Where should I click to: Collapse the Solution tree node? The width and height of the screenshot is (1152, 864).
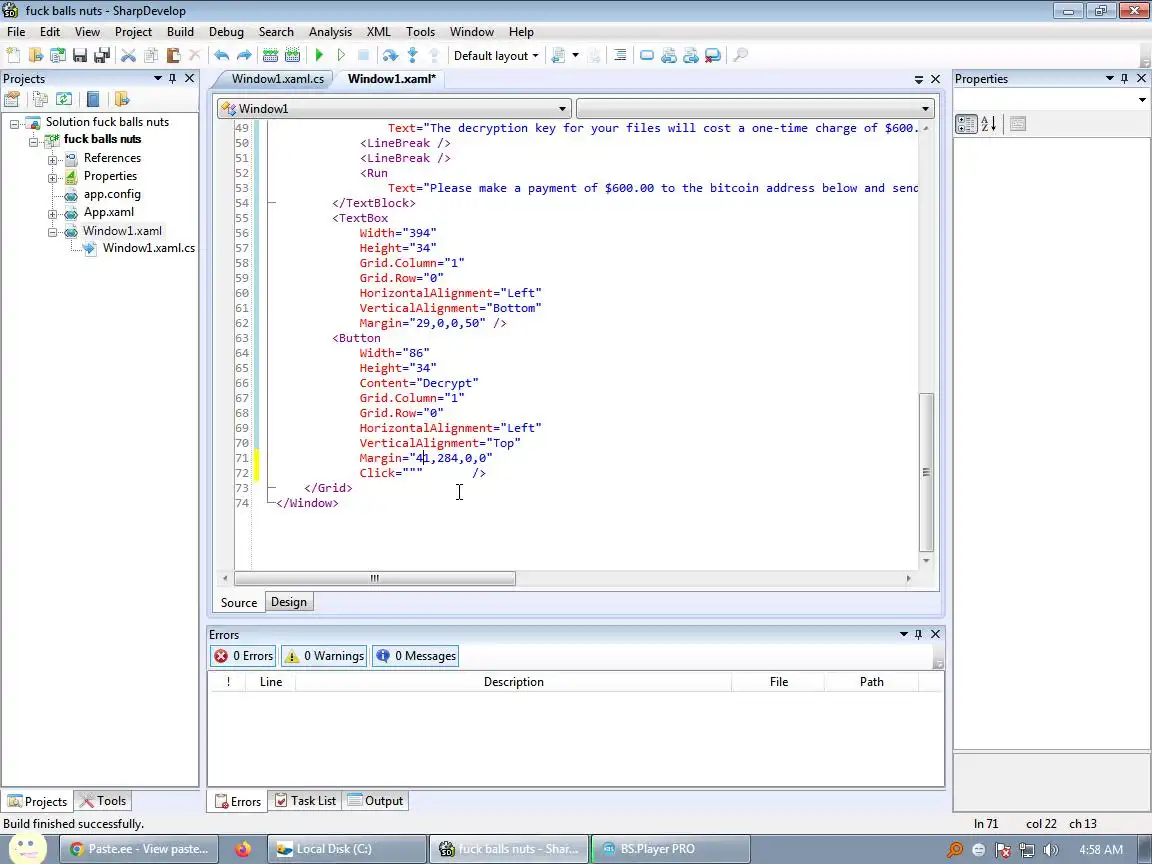14,123
